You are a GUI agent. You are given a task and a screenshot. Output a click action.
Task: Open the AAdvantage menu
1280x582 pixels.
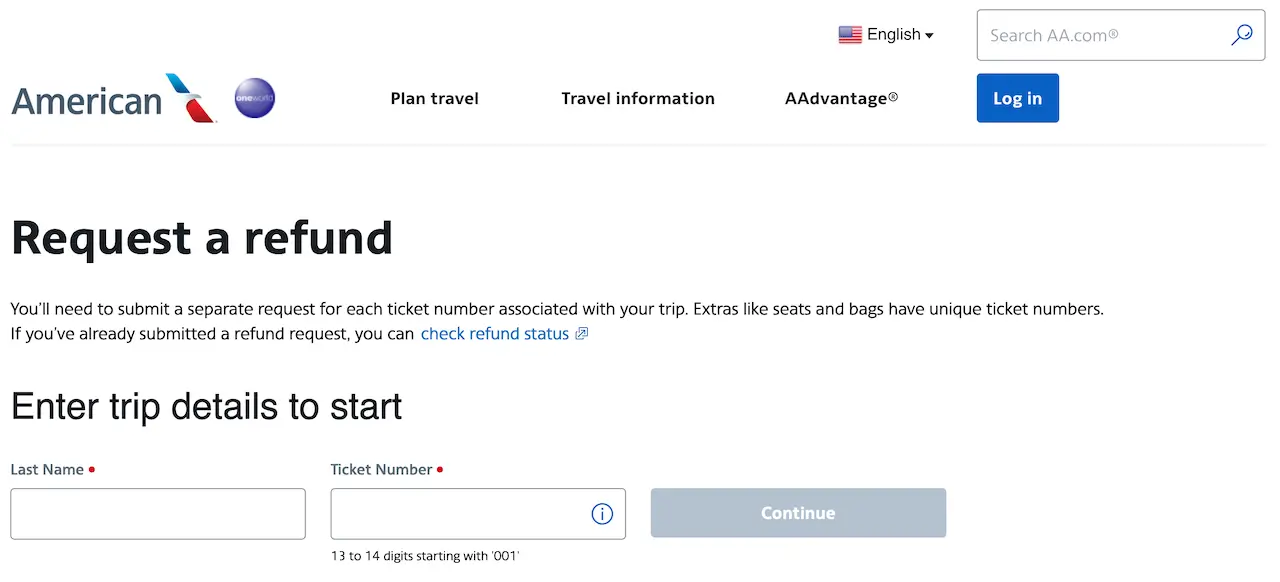click(841, 98)
